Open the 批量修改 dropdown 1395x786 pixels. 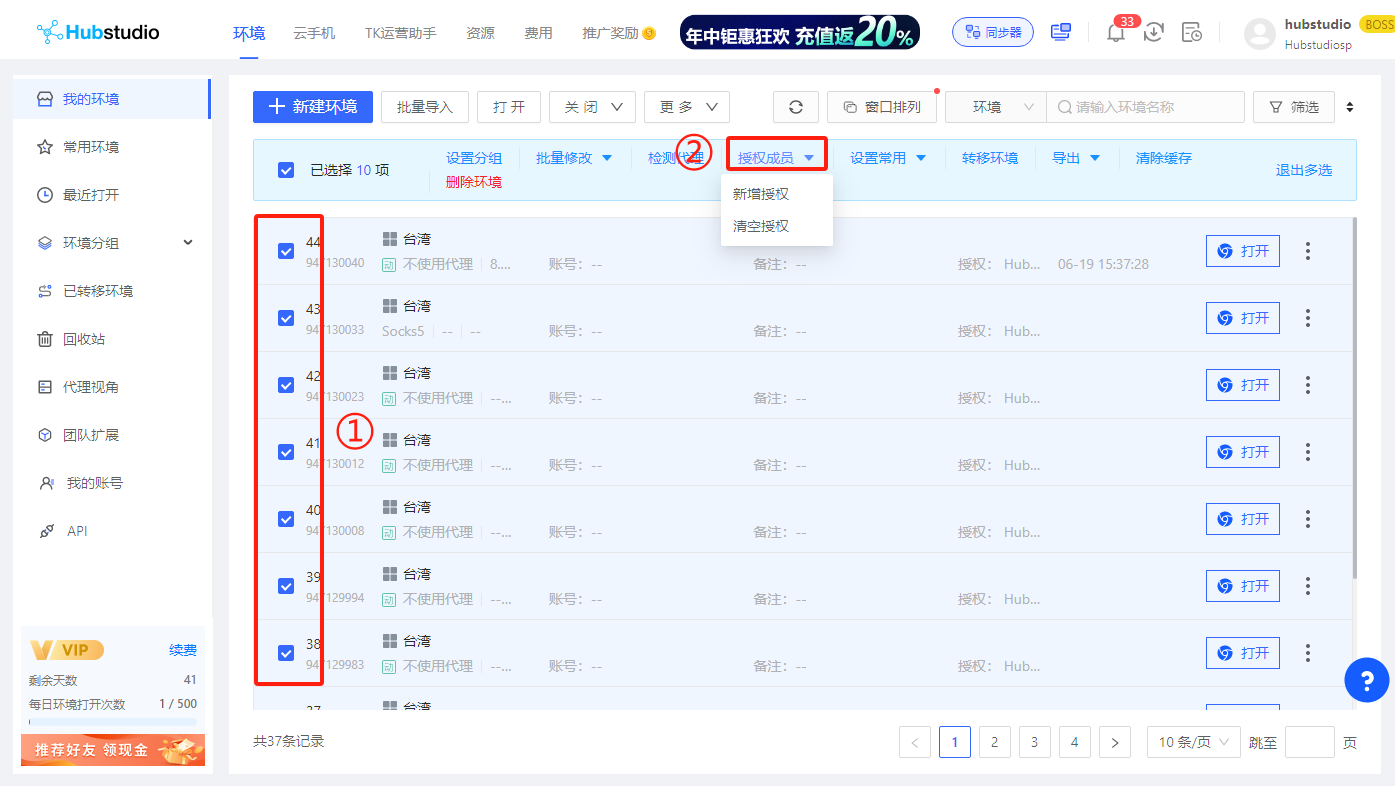[x=574, y=158]
